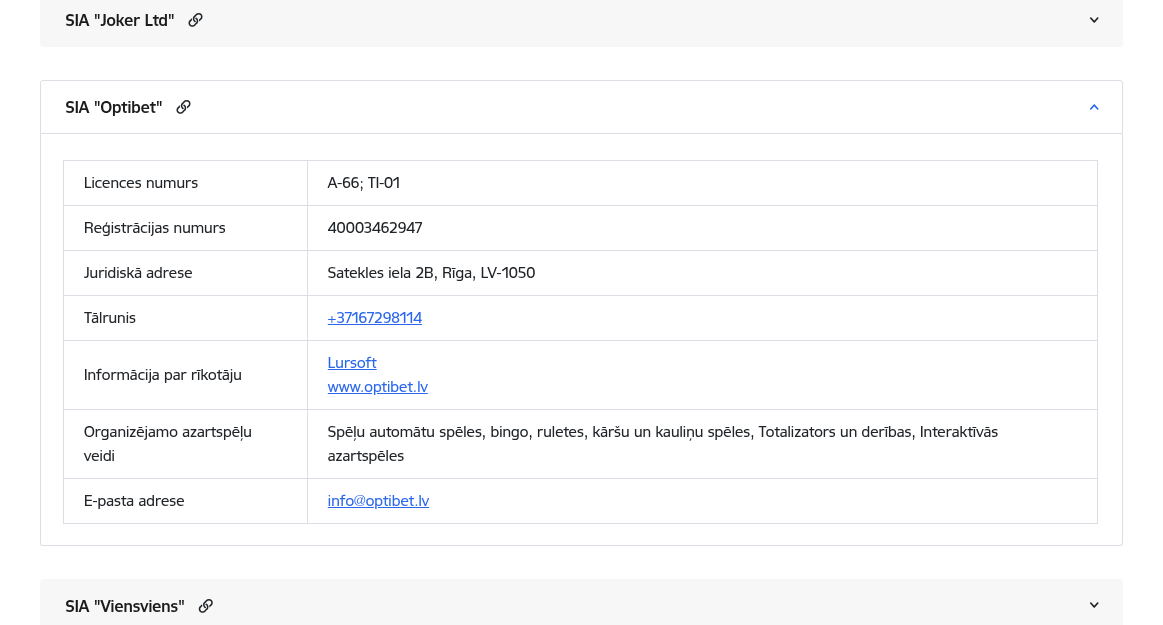This screenshot has height=625, width=1163.
Task: Email info@optibet.lv via the link
Action: (378, 500)
